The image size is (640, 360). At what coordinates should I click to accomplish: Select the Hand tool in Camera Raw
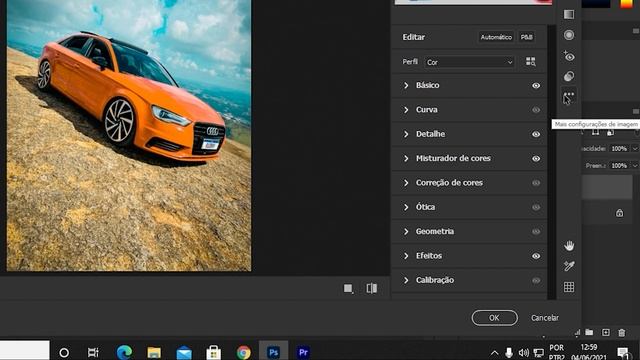pos(569,245)
